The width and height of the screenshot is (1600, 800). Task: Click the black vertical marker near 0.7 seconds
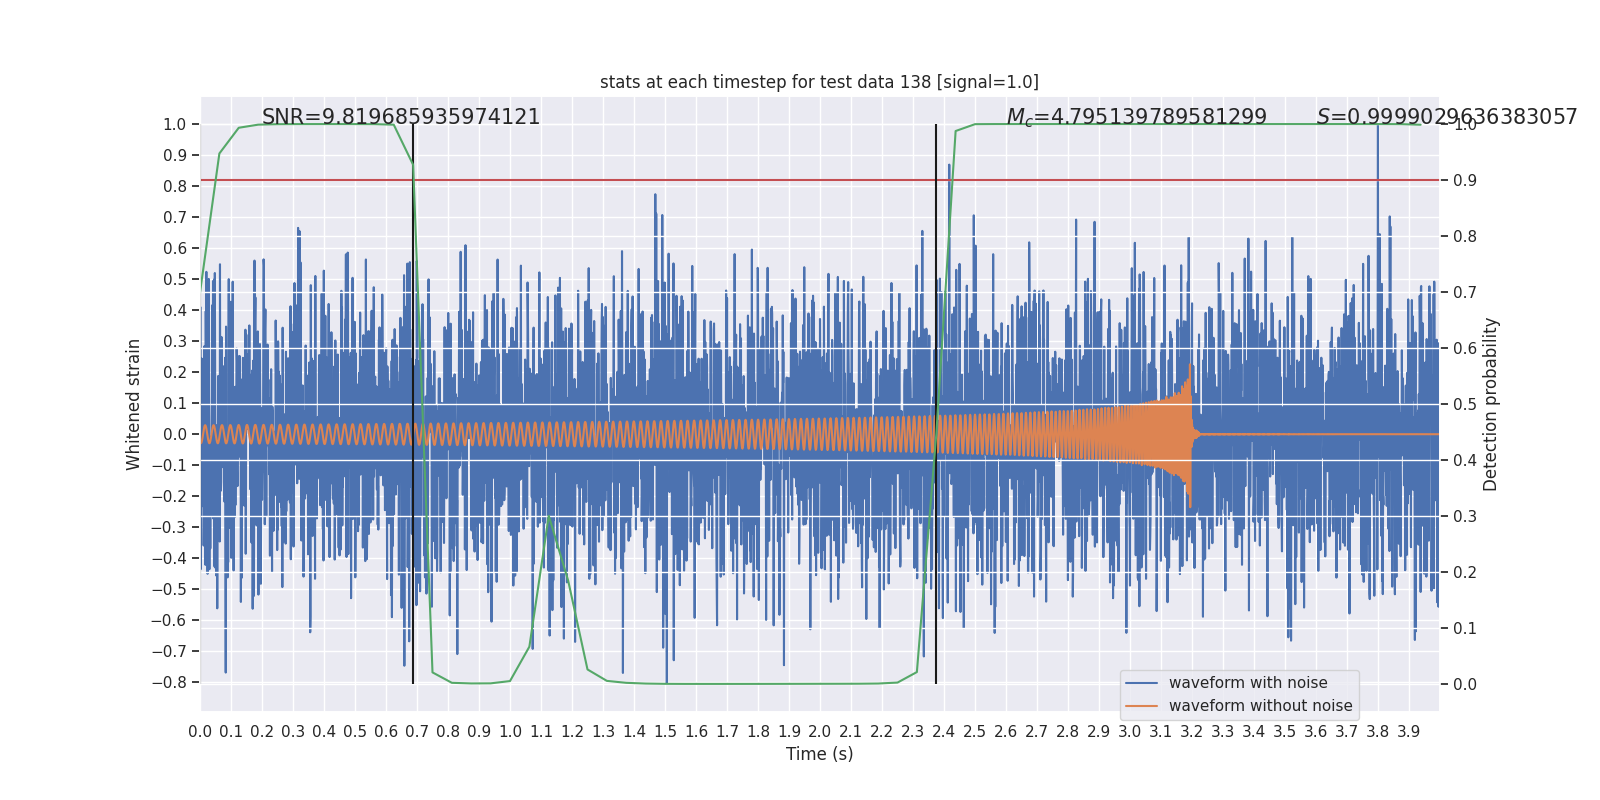(413, 404)
